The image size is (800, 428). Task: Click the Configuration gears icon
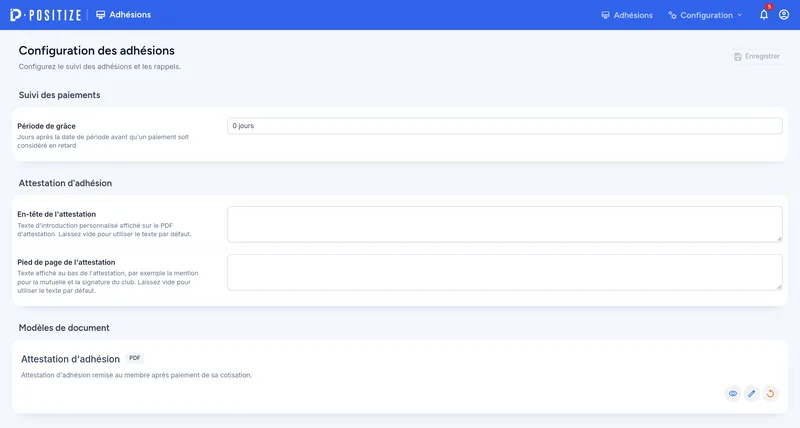[672, 15]
